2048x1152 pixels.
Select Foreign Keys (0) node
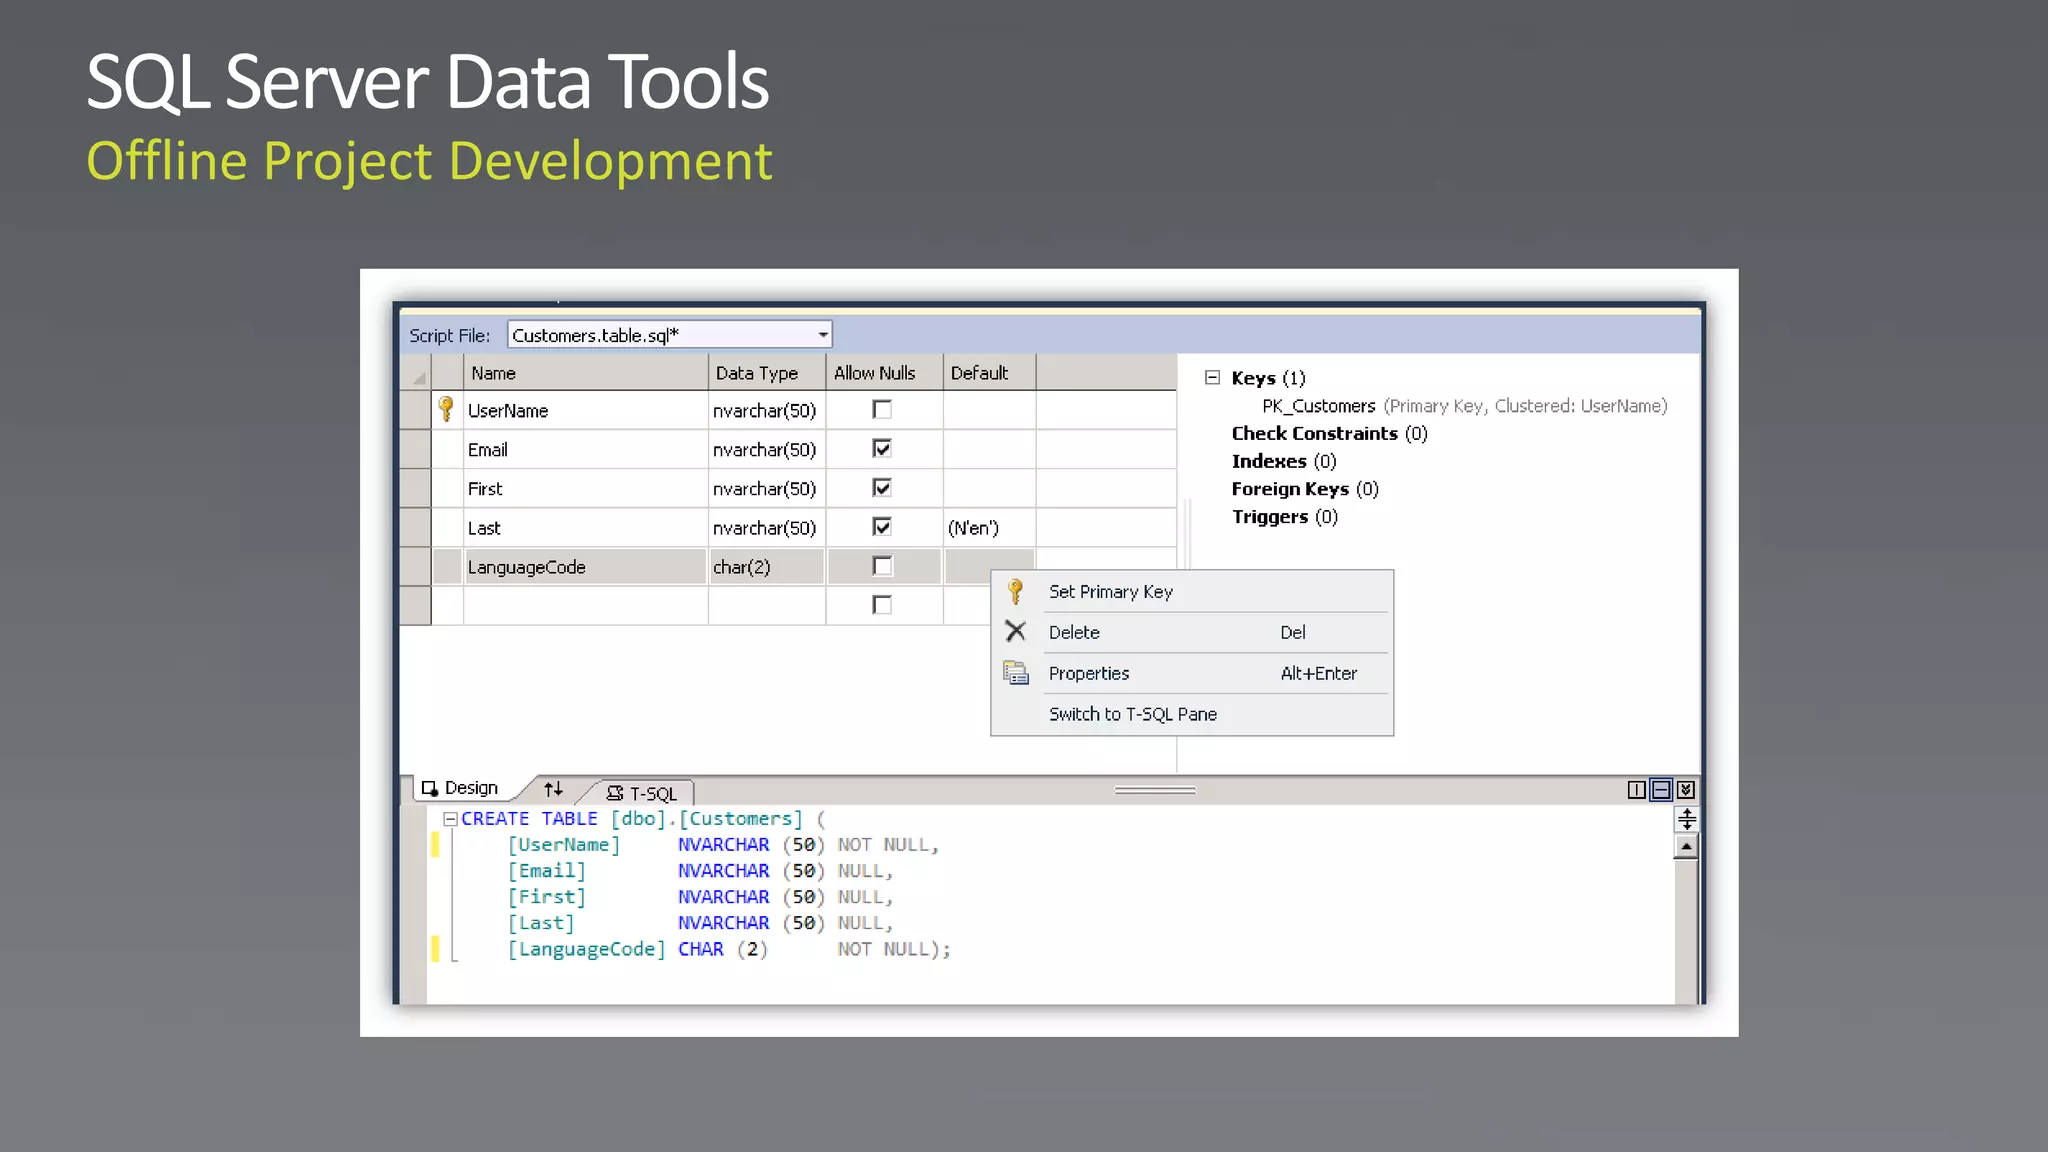[1305, 489]
